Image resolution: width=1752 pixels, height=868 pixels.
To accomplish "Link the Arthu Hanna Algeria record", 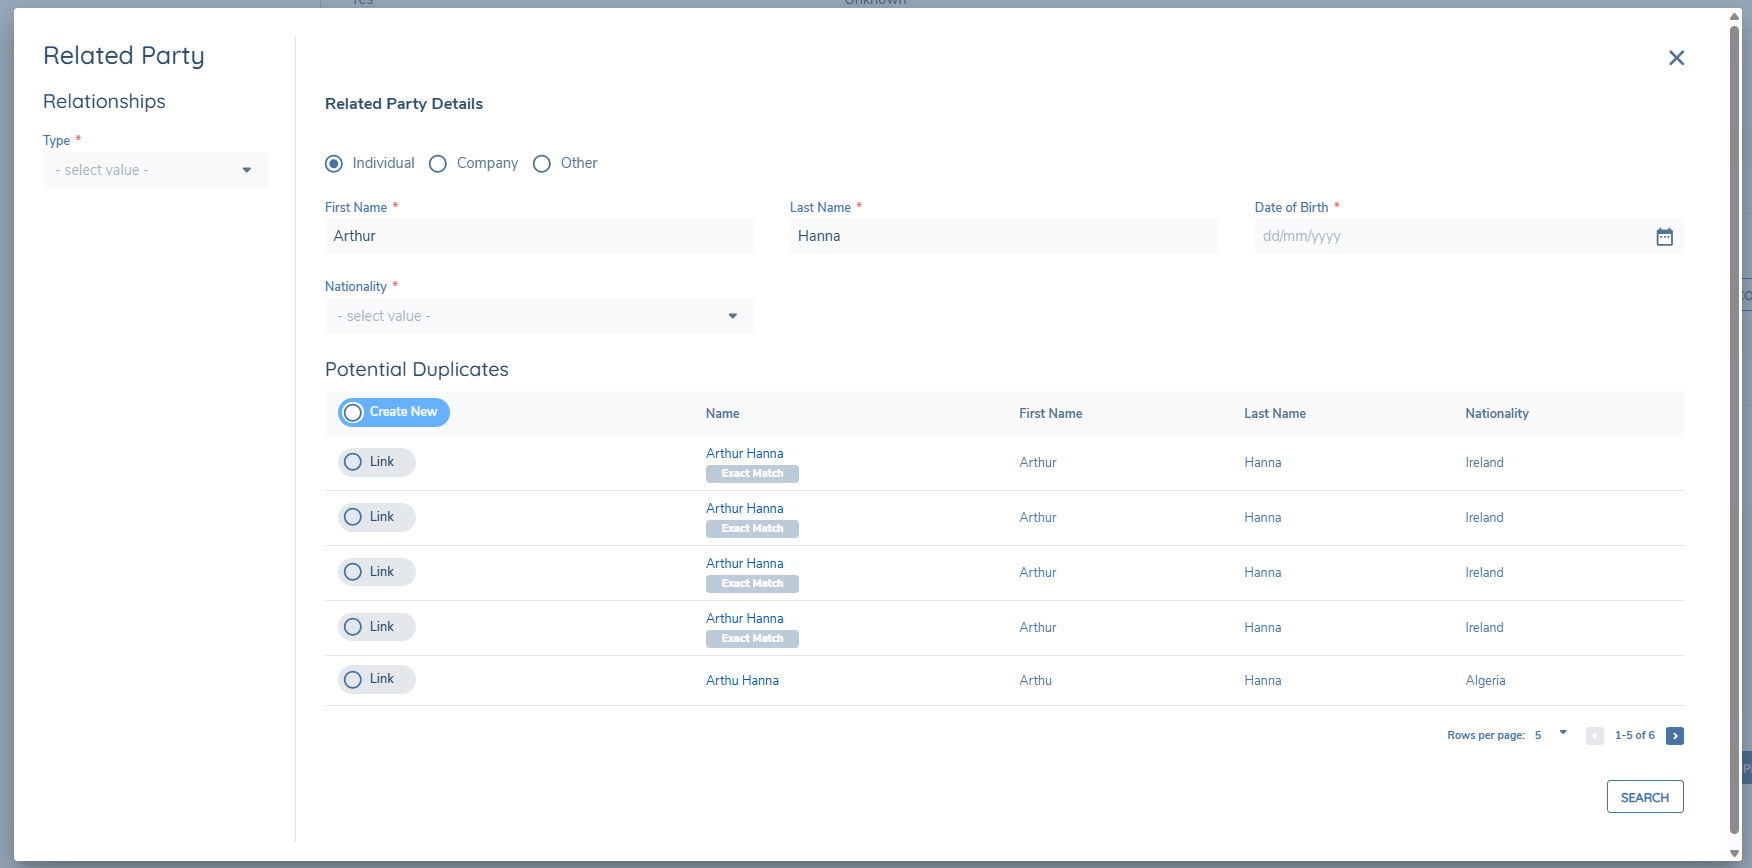I will (x=353, y=680).
